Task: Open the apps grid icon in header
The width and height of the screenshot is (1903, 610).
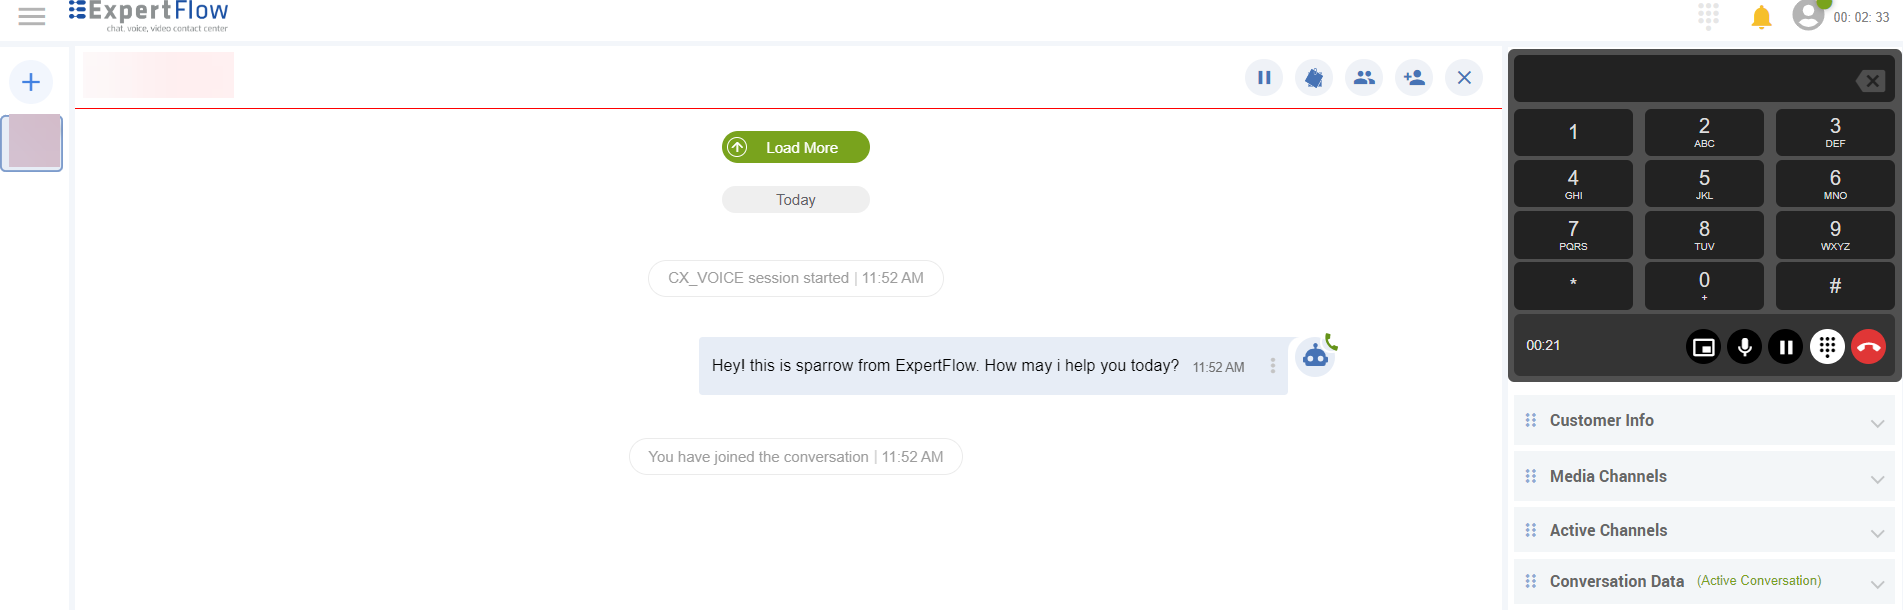Action: pyautogui.click(x=1708, y=16)
